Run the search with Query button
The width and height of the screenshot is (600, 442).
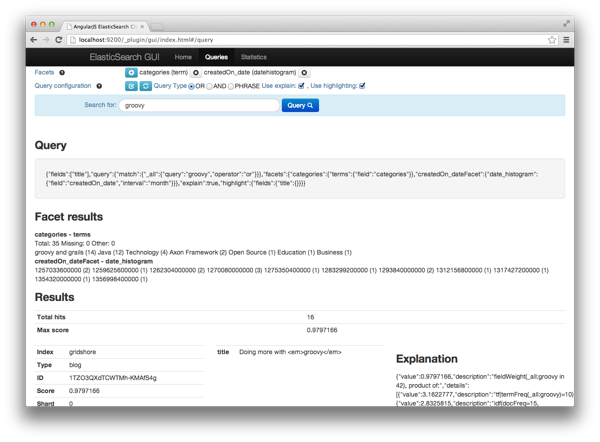click(x=300, y=105)
